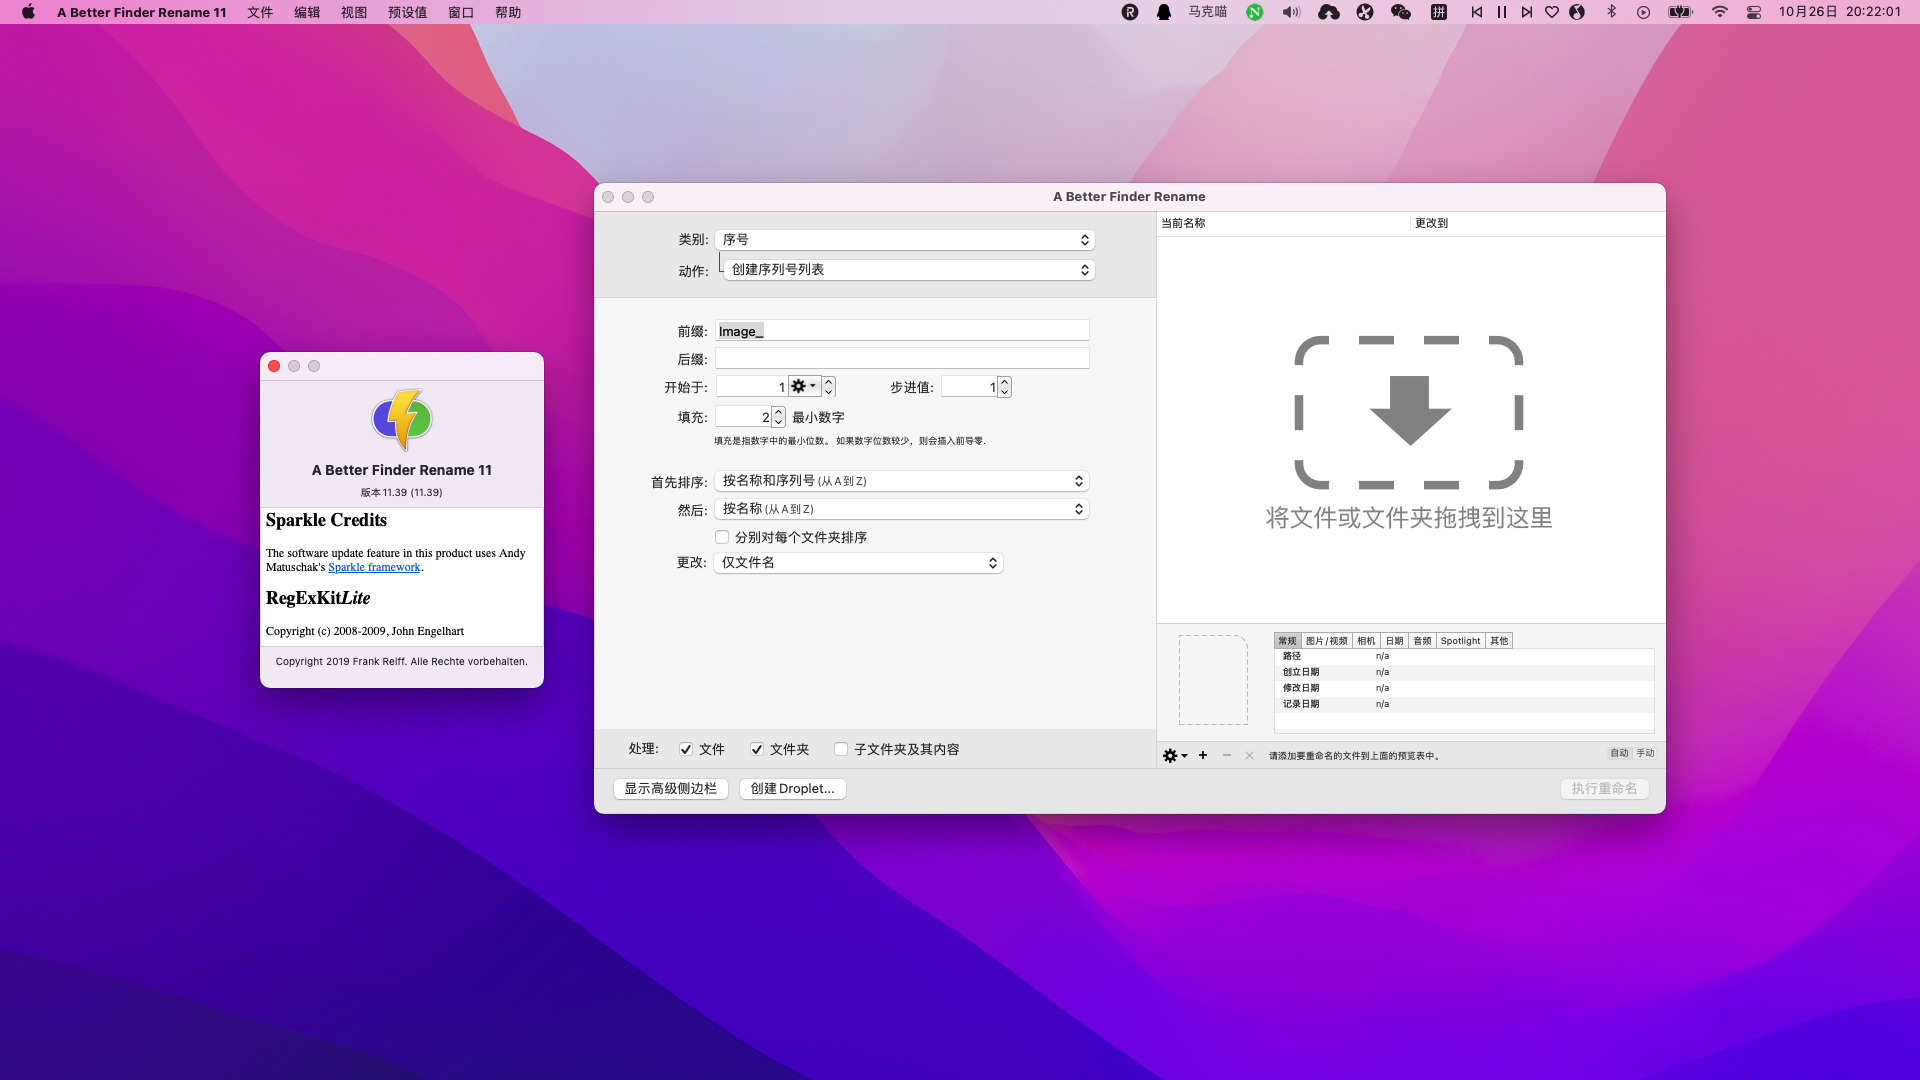This screenshot has width=1920, height=1080.
Task: Check the 子文件夹及其内容 checkbox
Action: (x=841, y=749)
